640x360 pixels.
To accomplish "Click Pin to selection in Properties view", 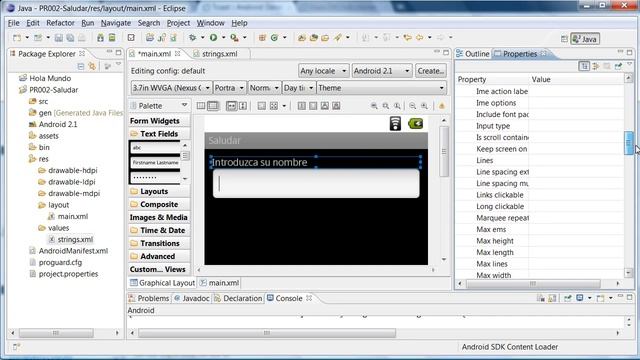I will point(618,66).
